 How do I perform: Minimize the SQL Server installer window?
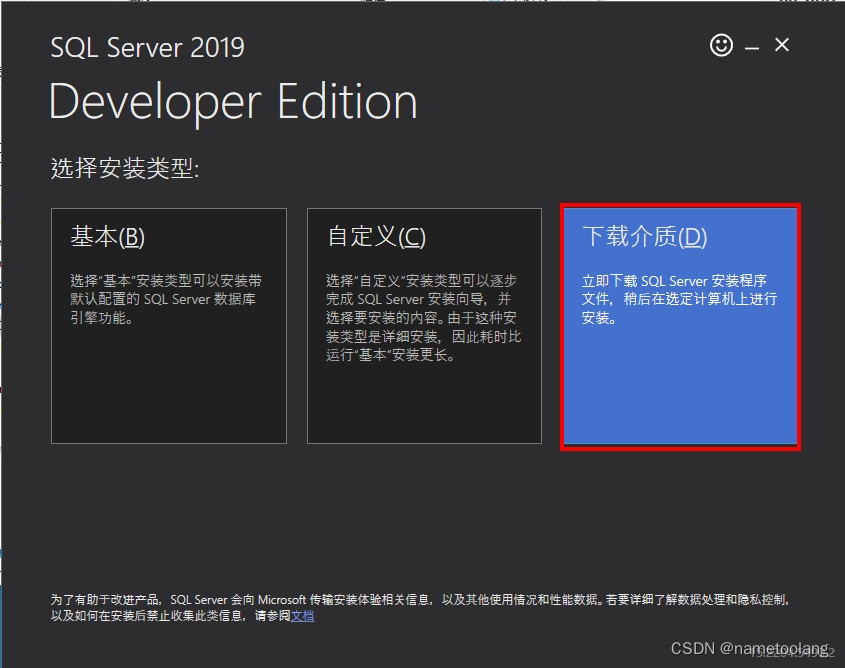tap(750, 45)
